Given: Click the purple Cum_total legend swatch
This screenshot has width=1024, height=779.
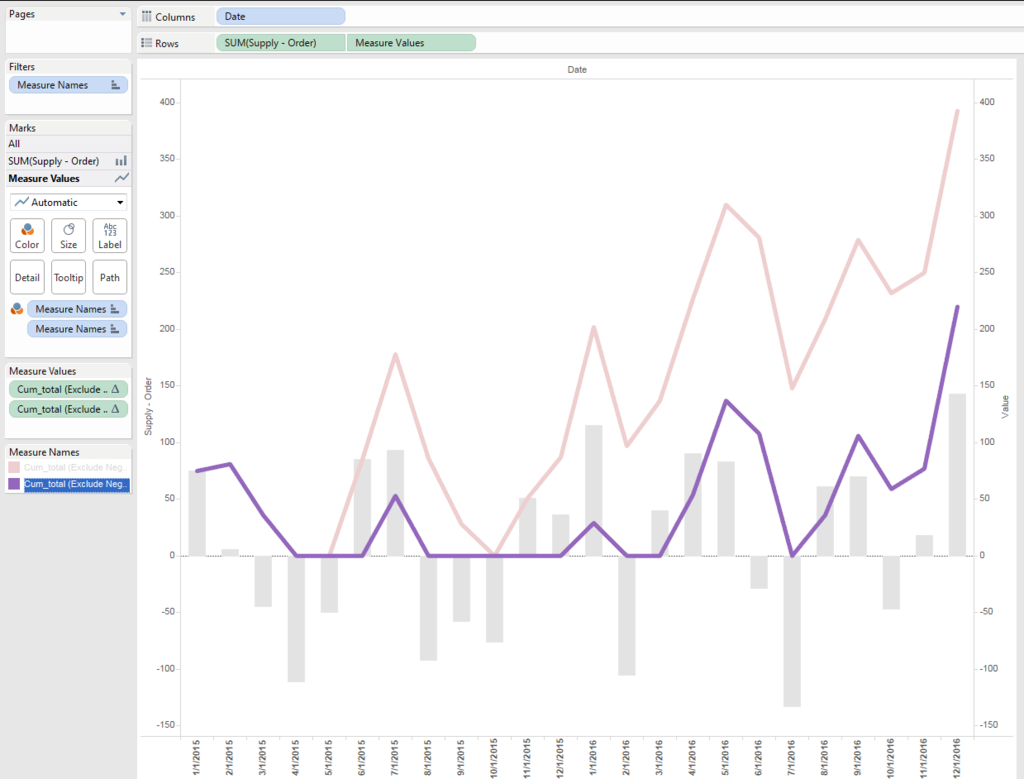Looking at the screenshot, I should (14, 484).
